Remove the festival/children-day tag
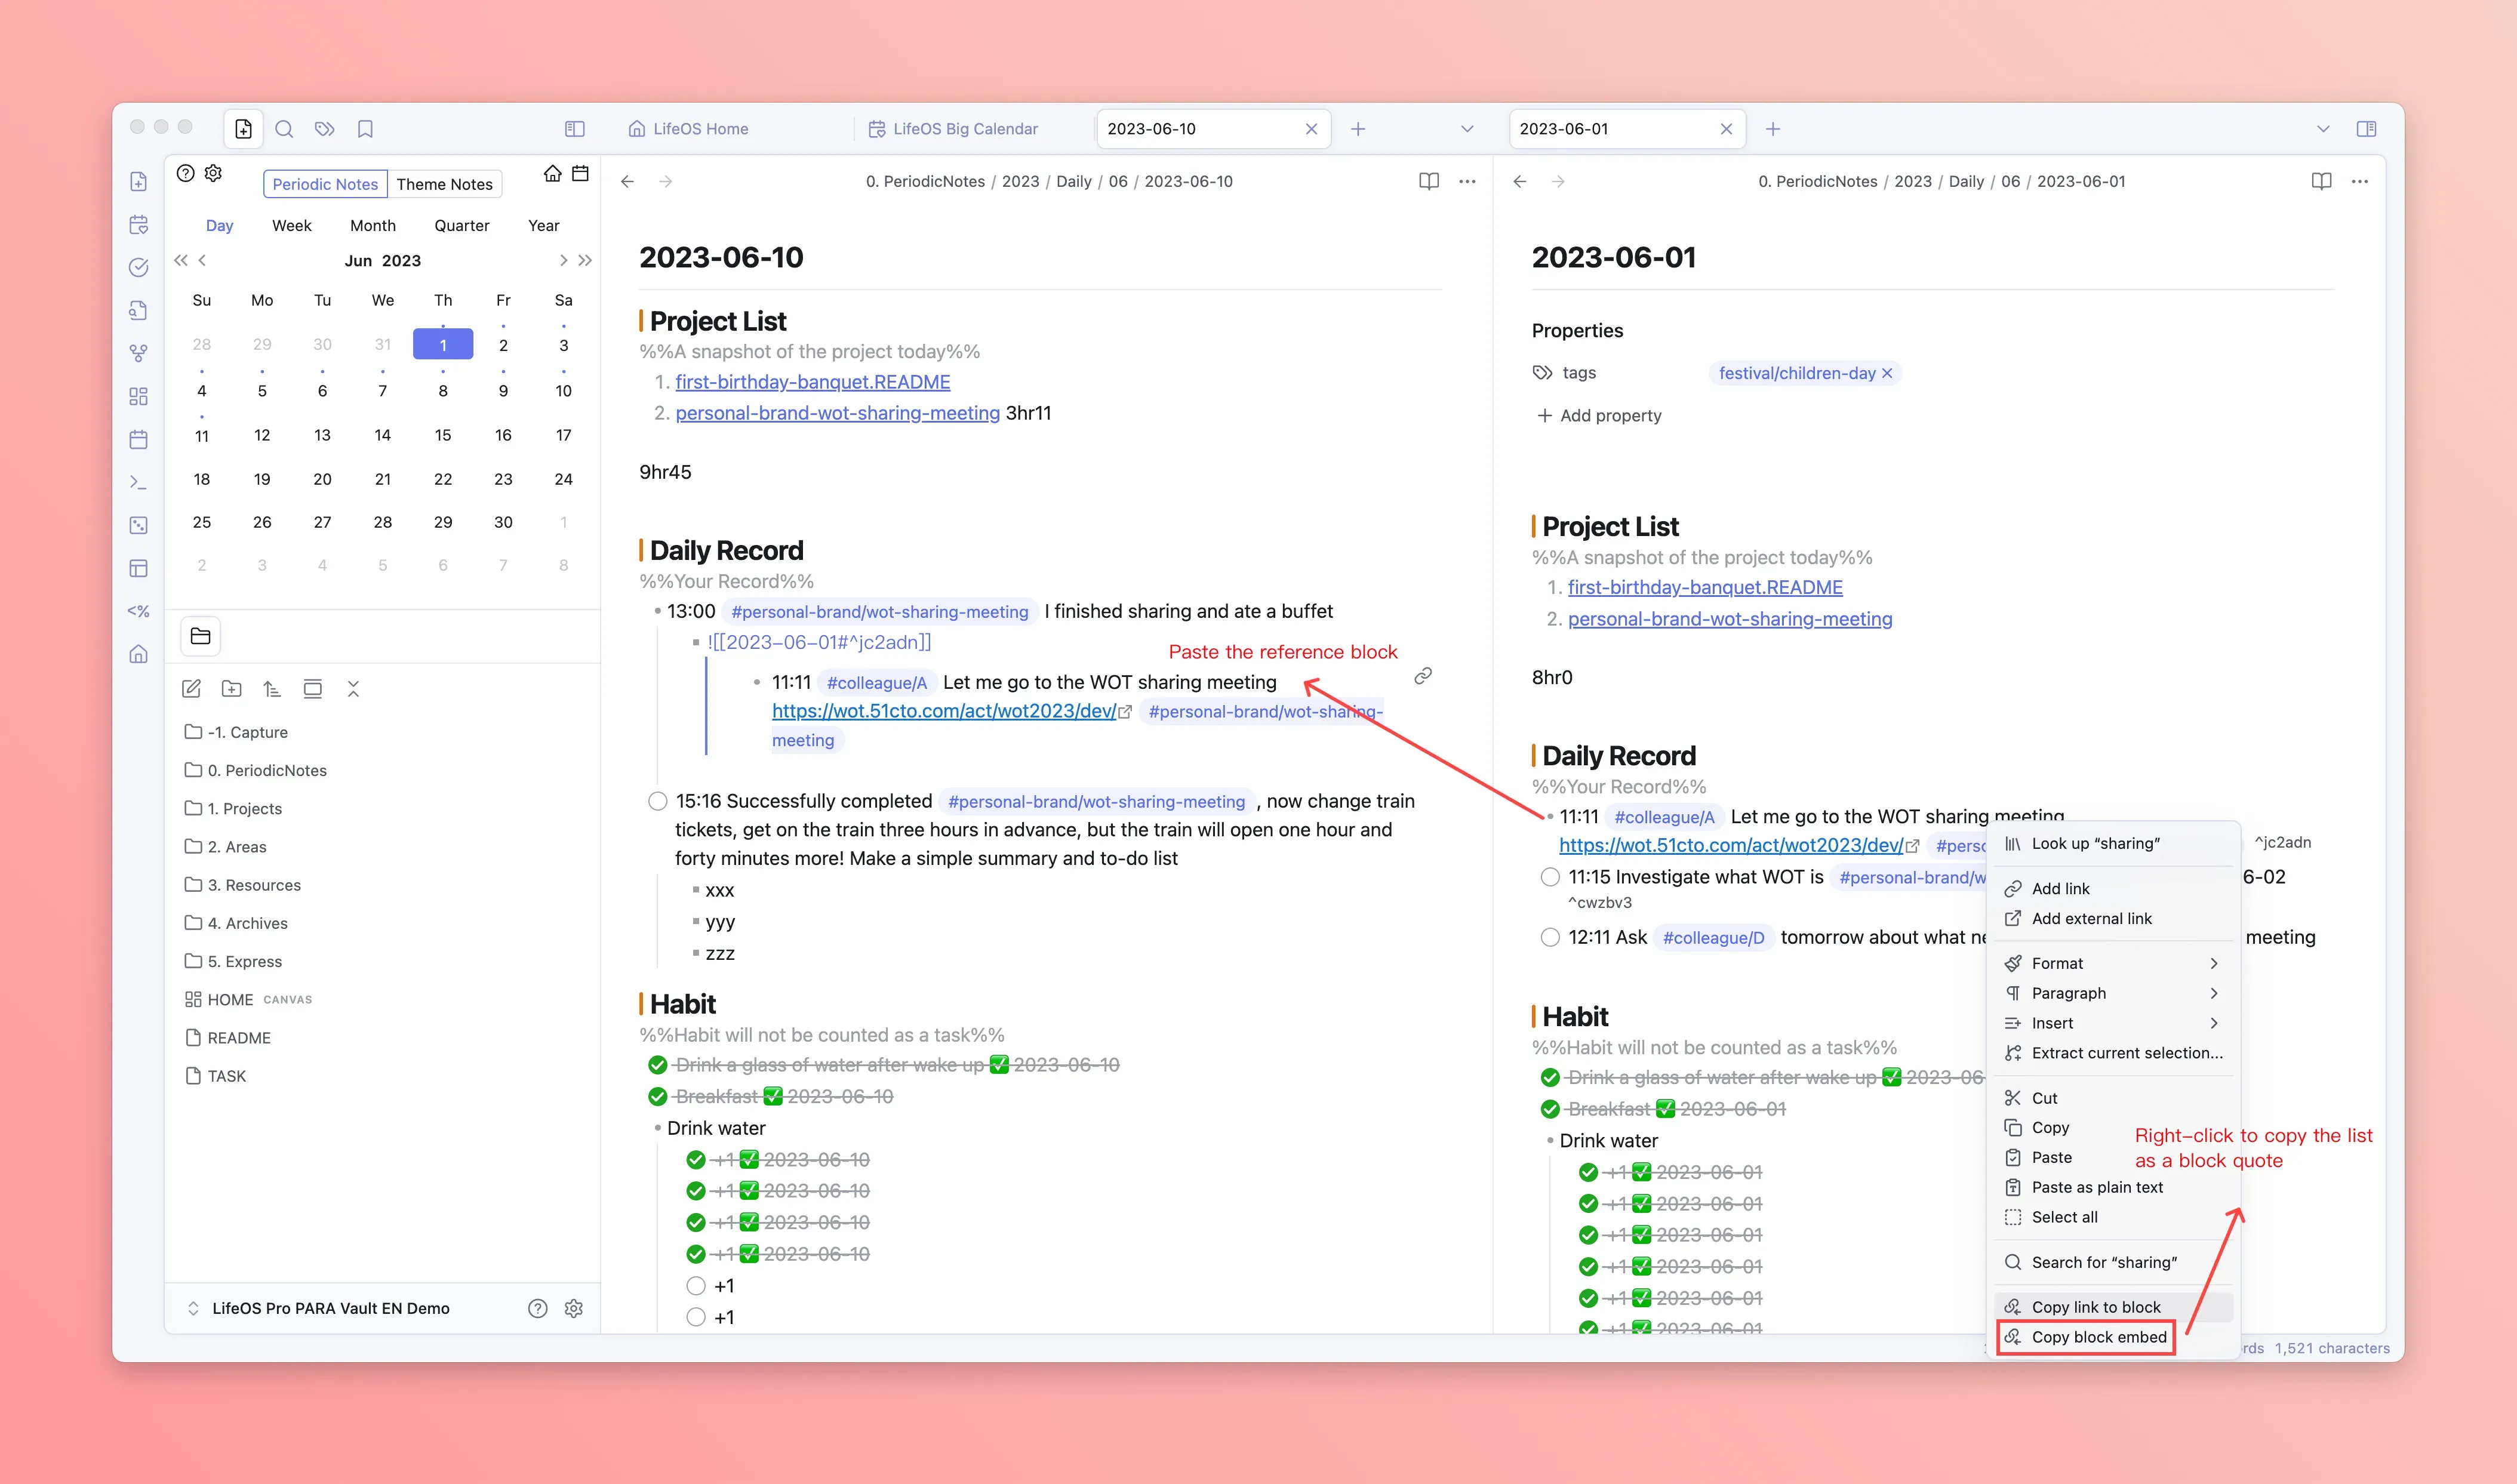 click(x=1887, y=373)
